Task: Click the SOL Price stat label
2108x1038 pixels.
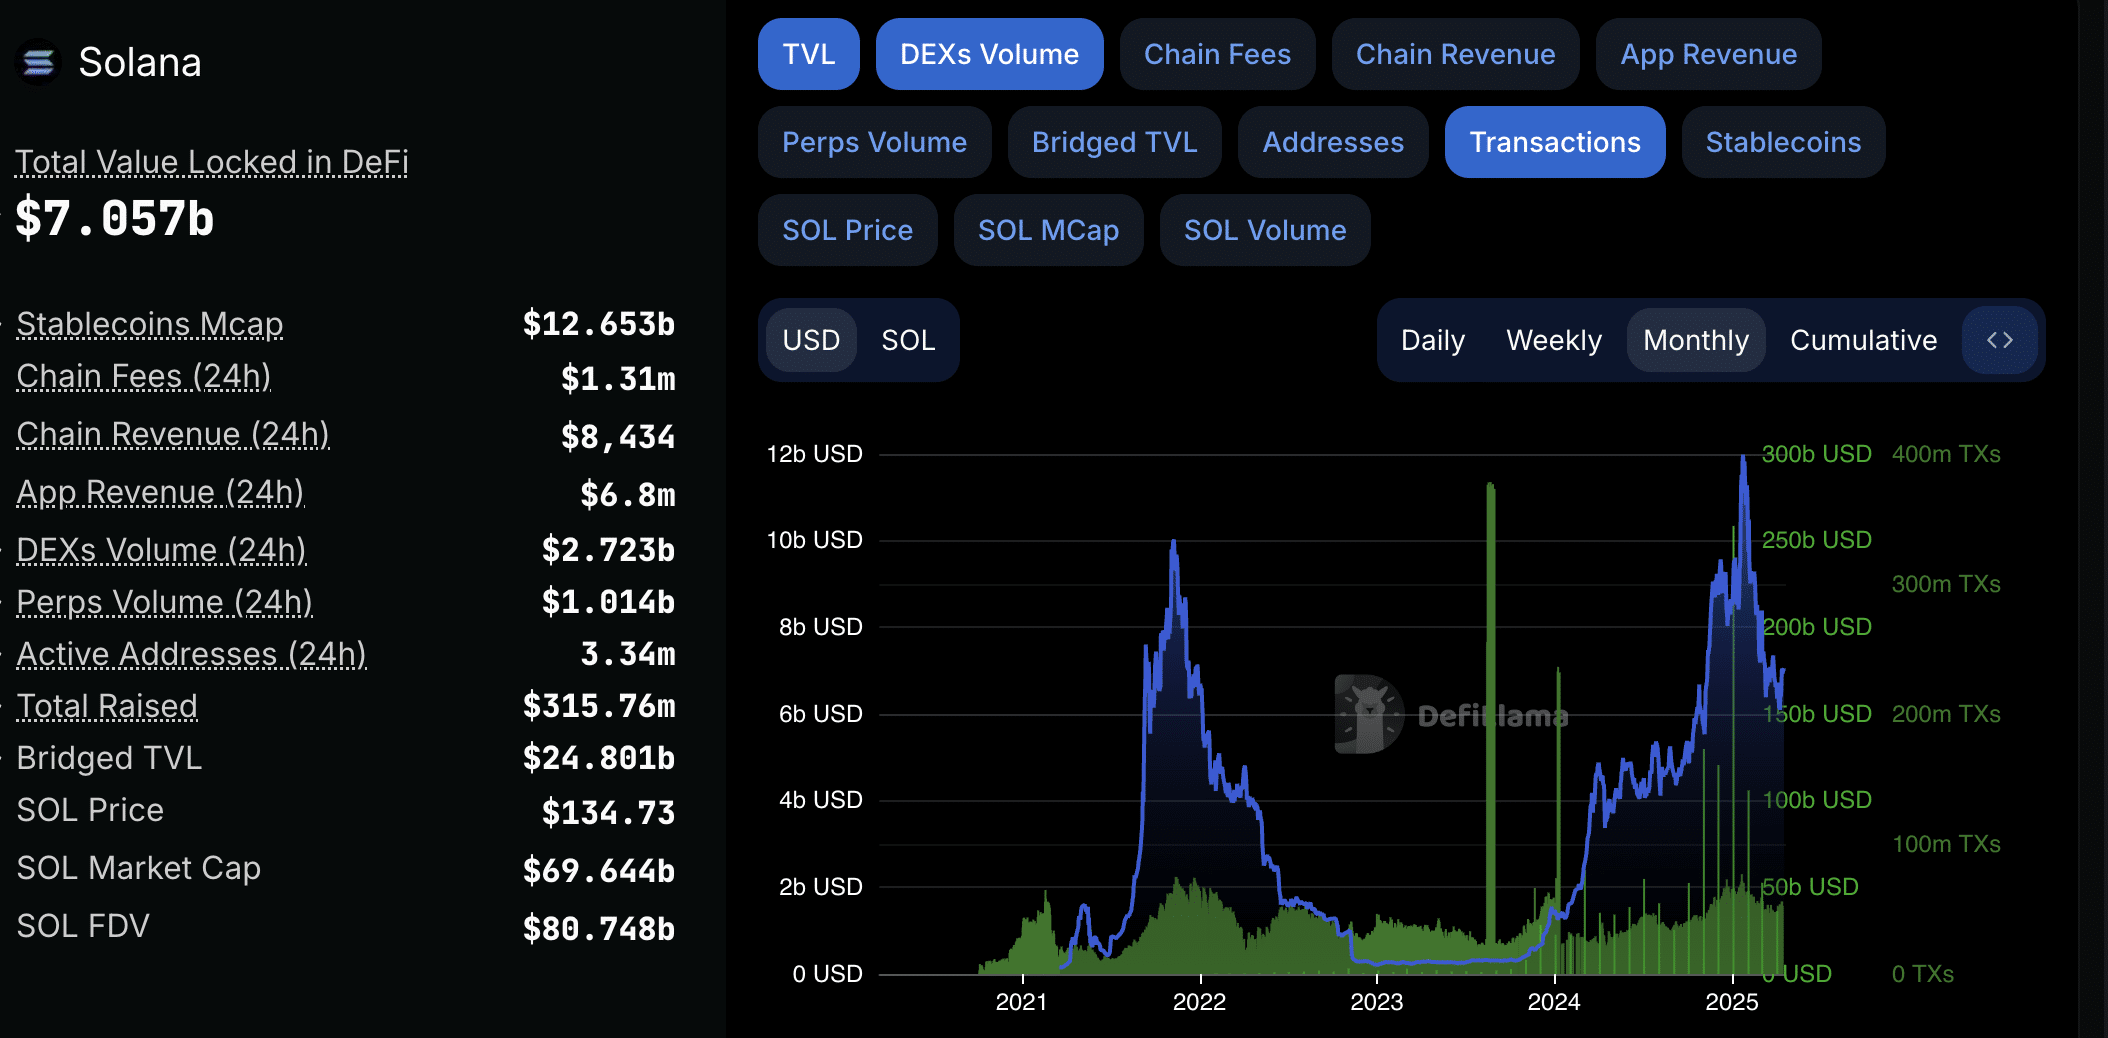Action: pyautogui.click(x=90, y=810)
